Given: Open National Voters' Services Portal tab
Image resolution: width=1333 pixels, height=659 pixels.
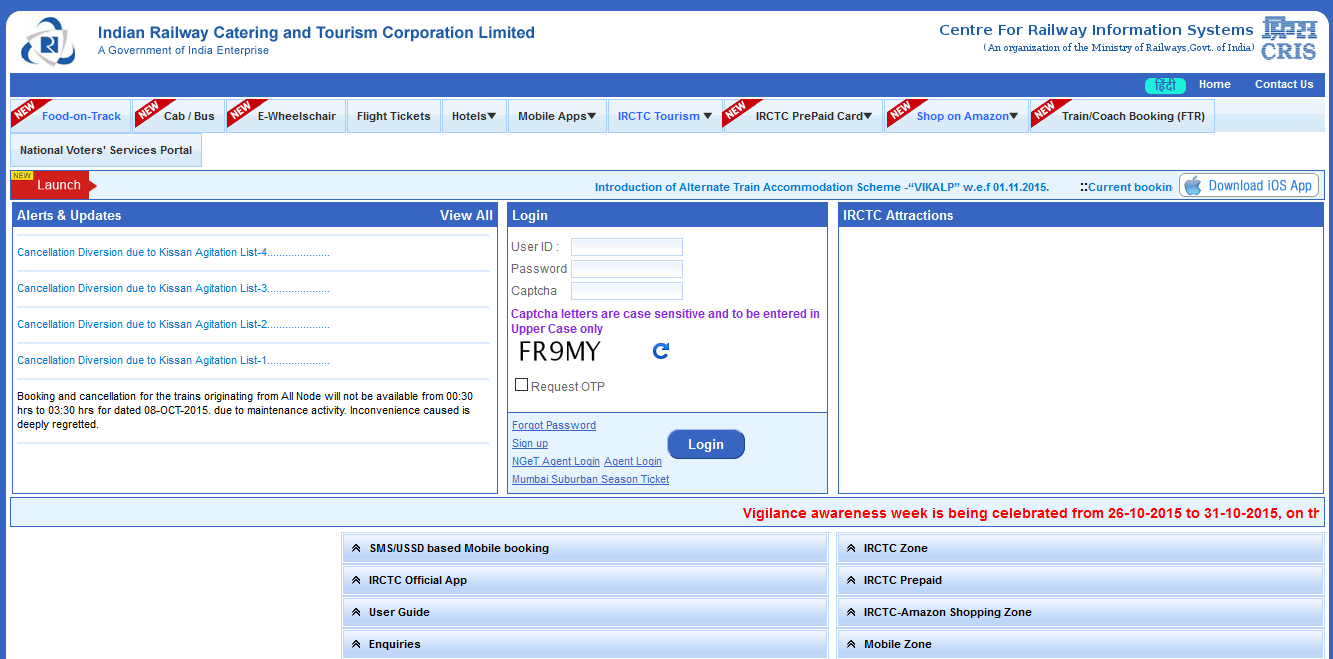Looking at the screenshot, I should pyautogui.click(x=106, y=150).
